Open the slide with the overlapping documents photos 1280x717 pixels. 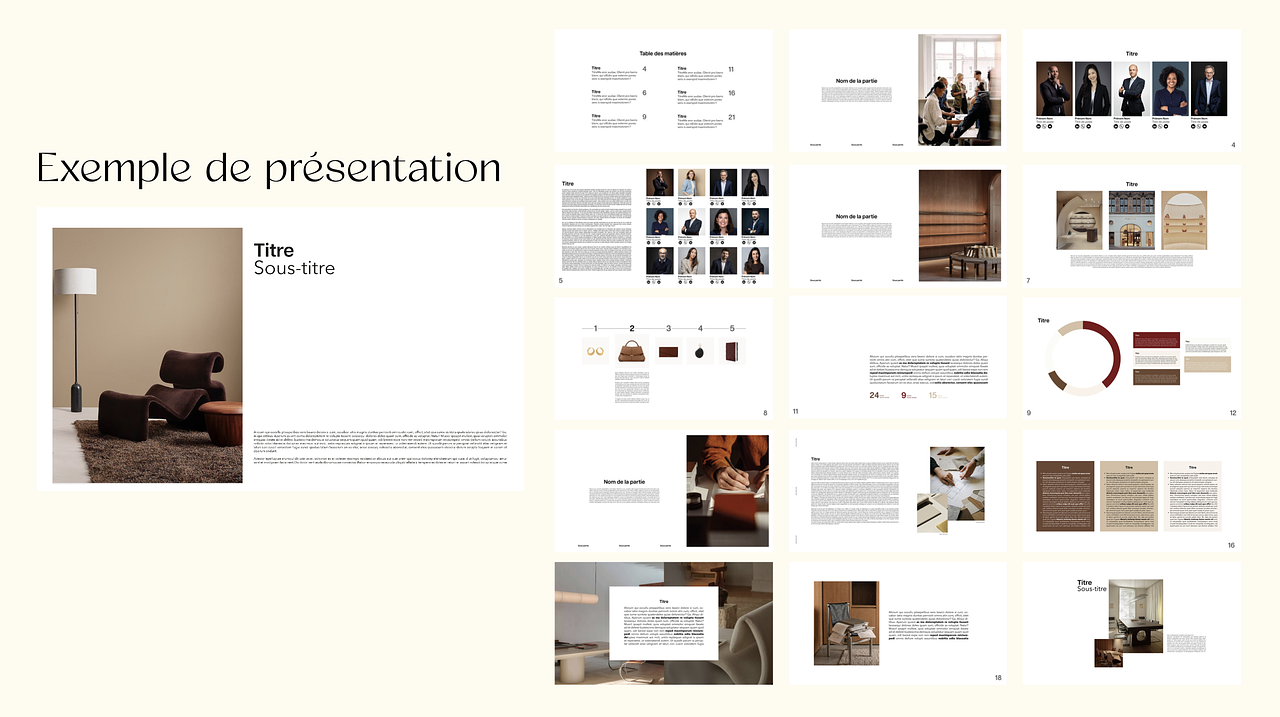point(897,491)
